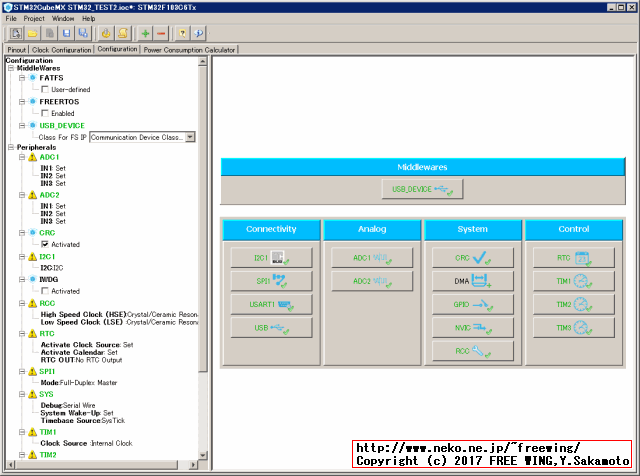Select TIM1 in peripherals tree
This screenshot has width=640, height=476.
[48, 432]
